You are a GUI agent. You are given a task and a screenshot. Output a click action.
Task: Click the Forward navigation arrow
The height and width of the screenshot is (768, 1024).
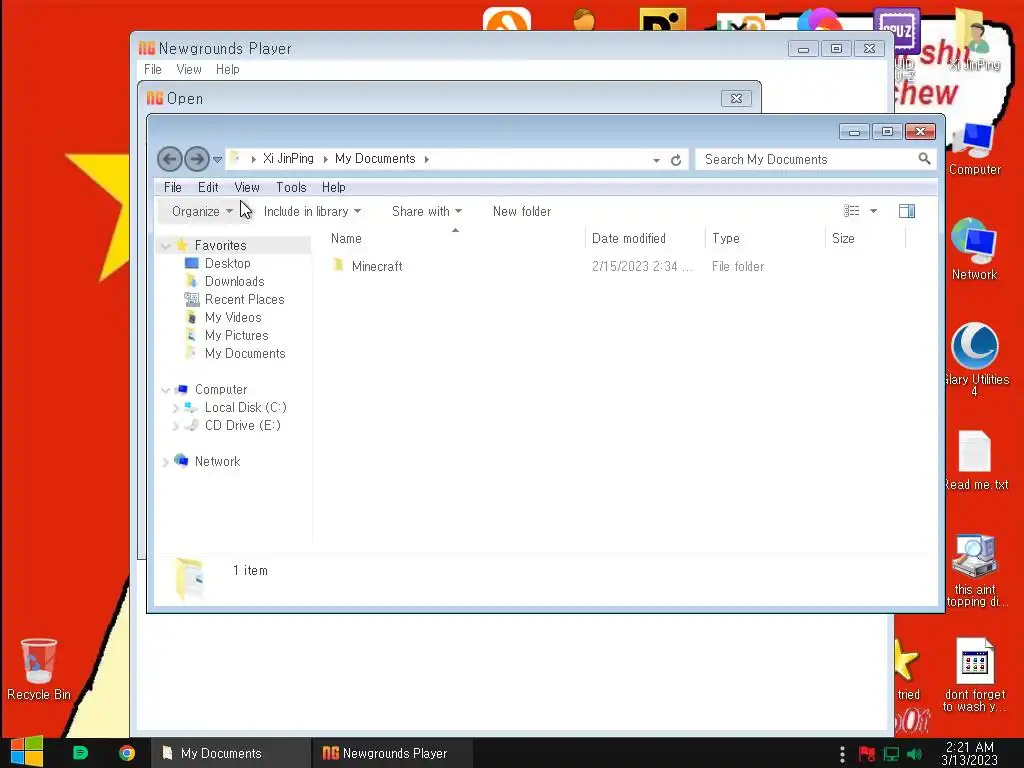(197, 159)
